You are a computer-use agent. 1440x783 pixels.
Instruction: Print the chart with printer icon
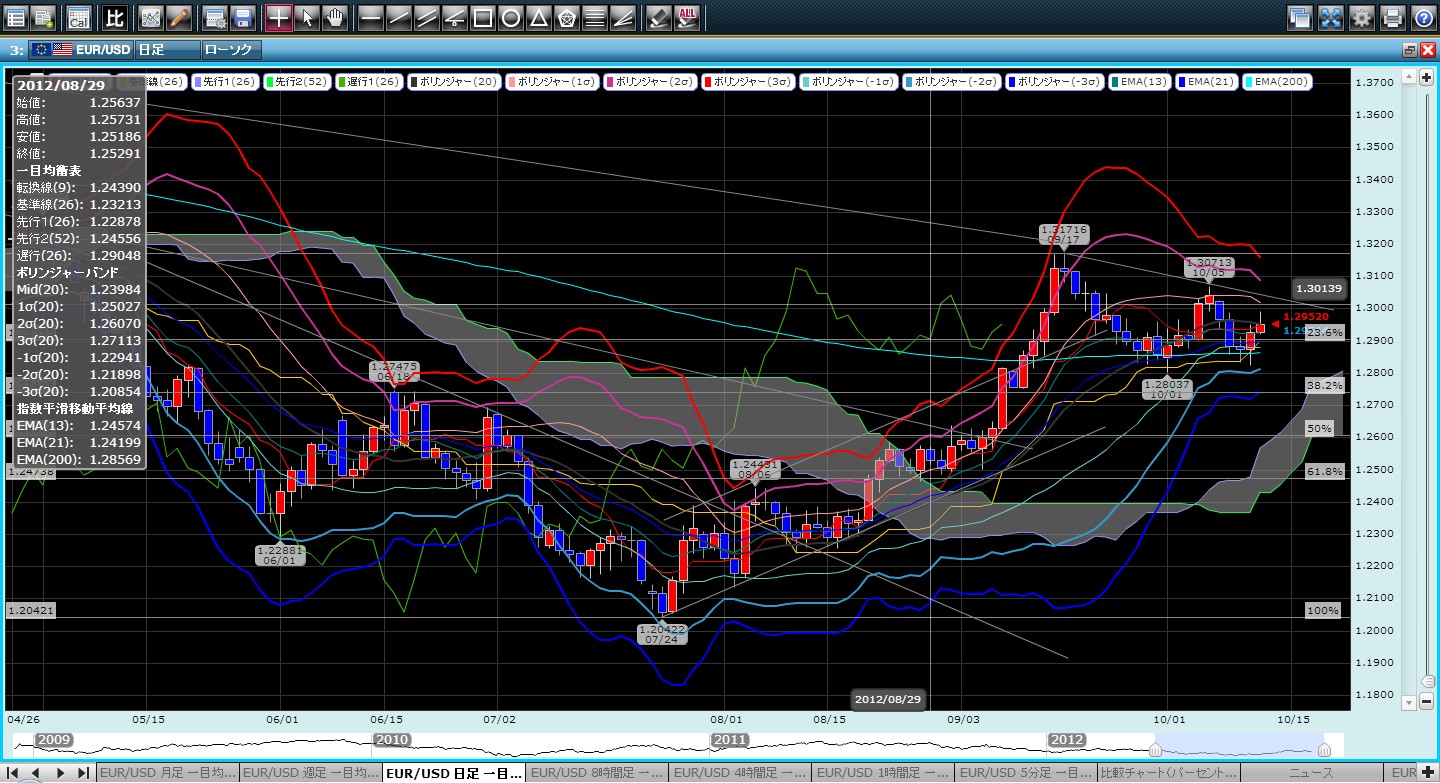click(1392, 17)
